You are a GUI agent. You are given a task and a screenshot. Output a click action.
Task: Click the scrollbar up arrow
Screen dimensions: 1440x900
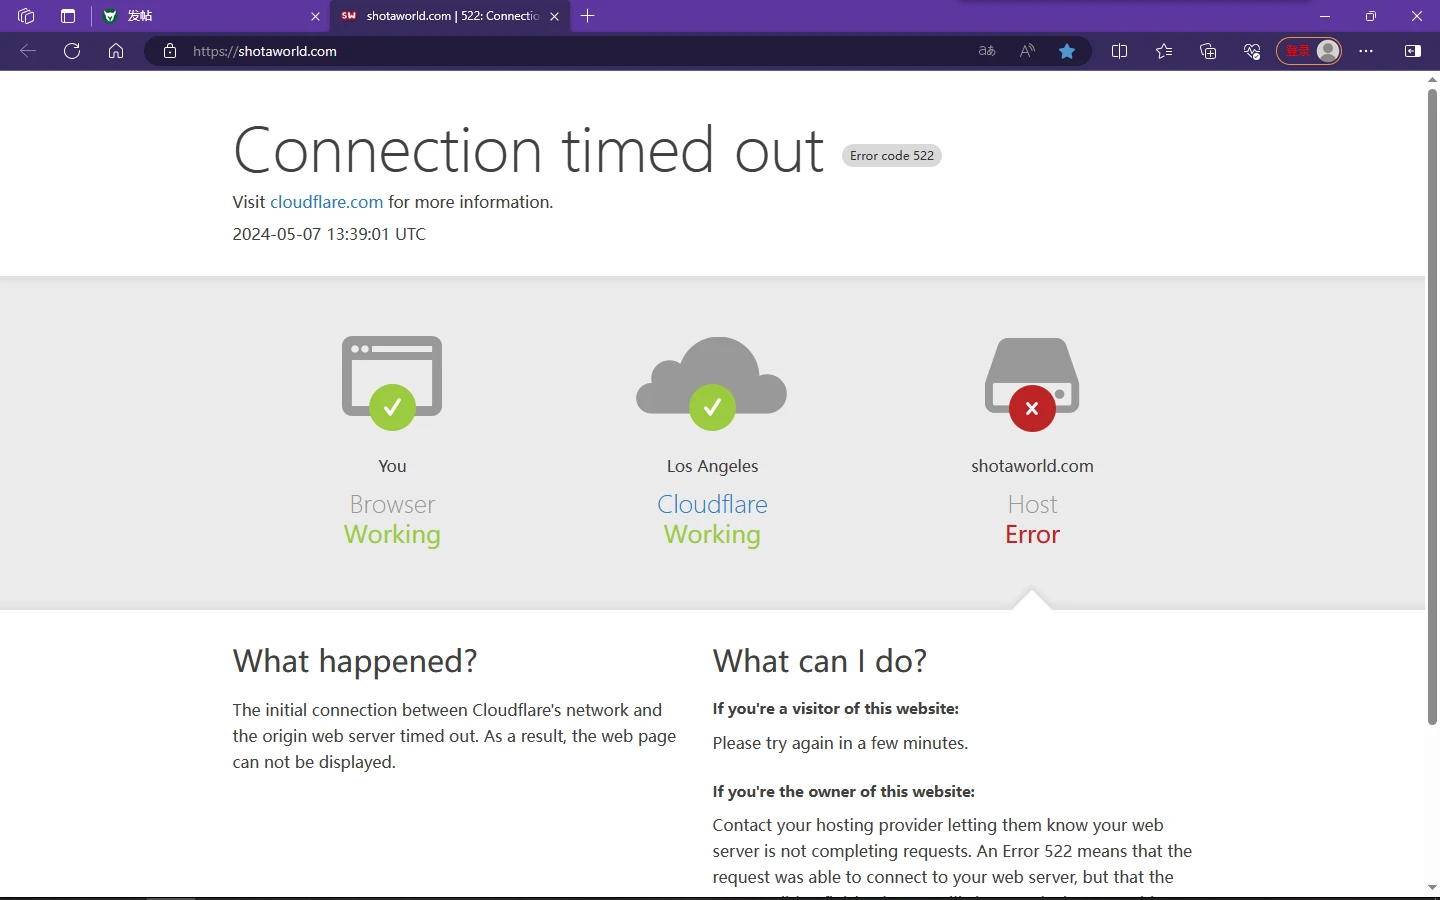1432,79
